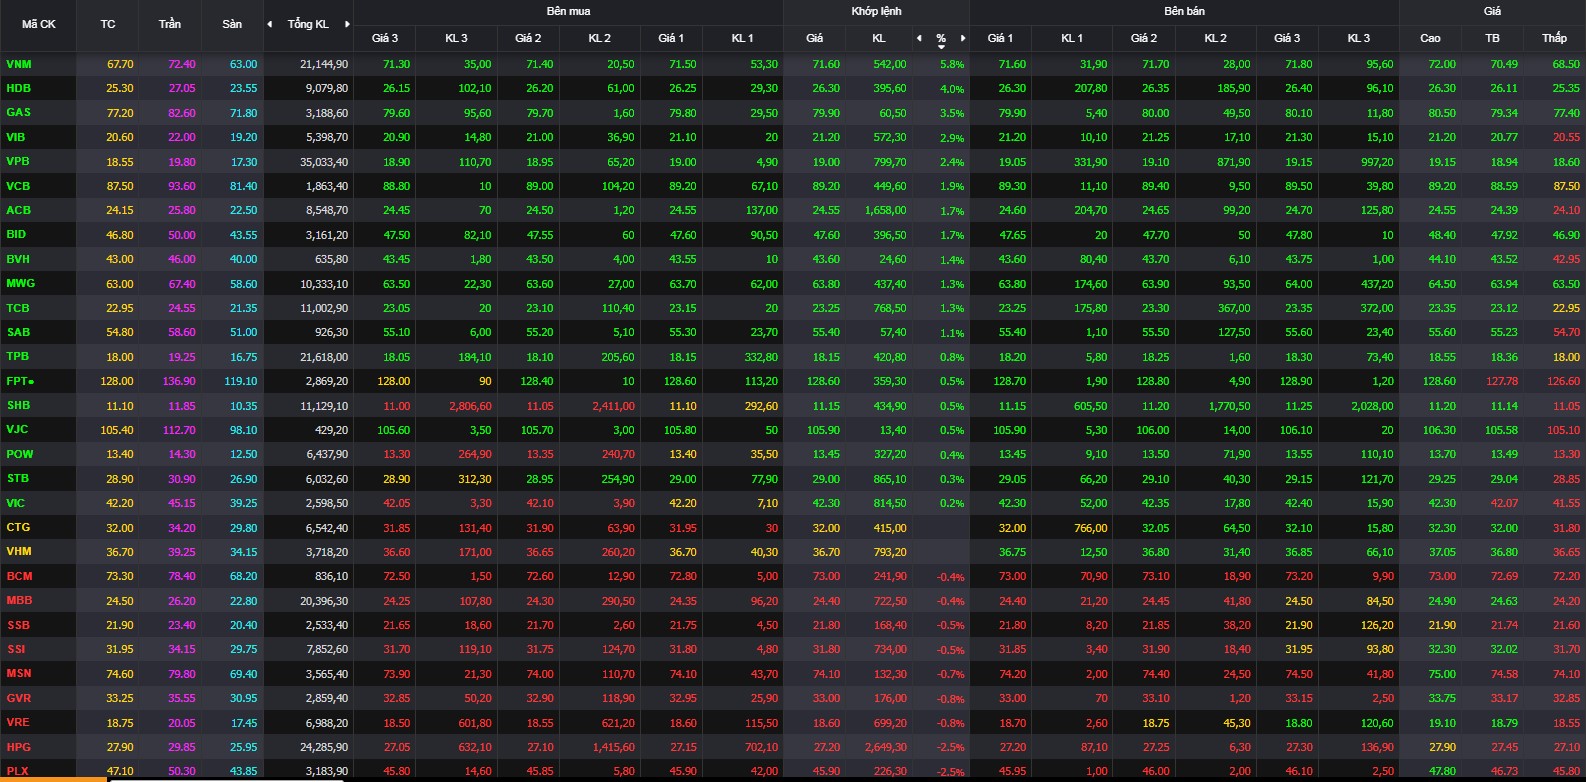Select the GAS ticker row symbol
The width and height of the screenshot is (1586, 782).
pos(18,113)
